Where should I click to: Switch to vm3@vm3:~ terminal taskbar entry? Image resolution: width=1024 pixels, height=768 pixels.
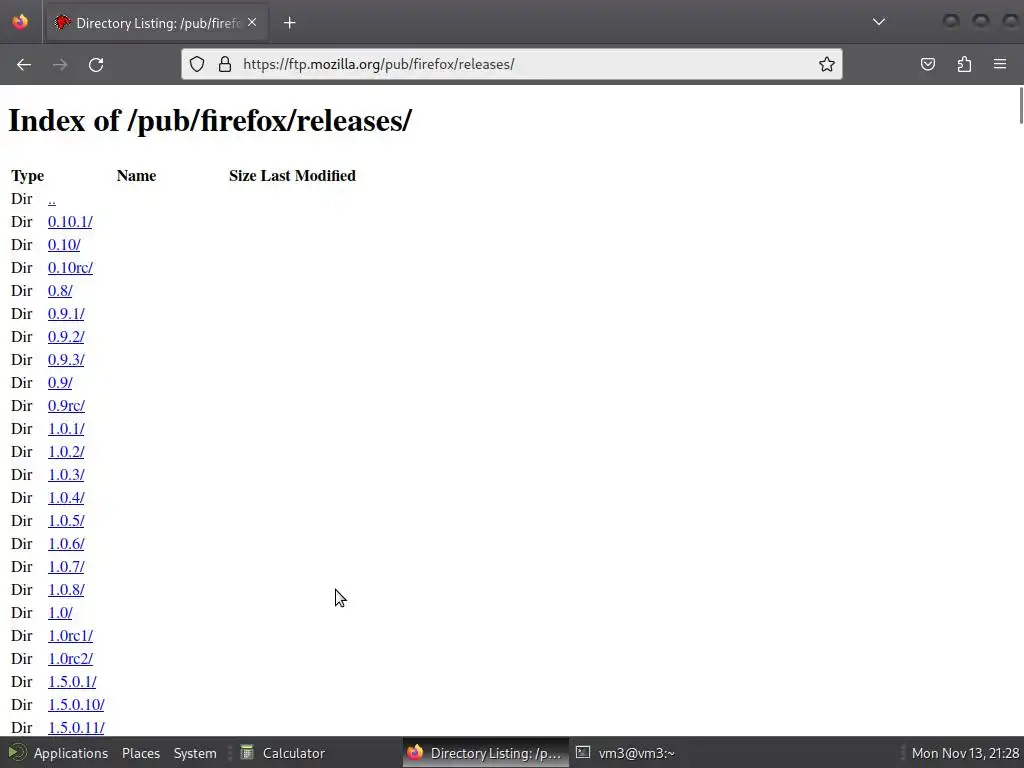(x=626, y=753)
